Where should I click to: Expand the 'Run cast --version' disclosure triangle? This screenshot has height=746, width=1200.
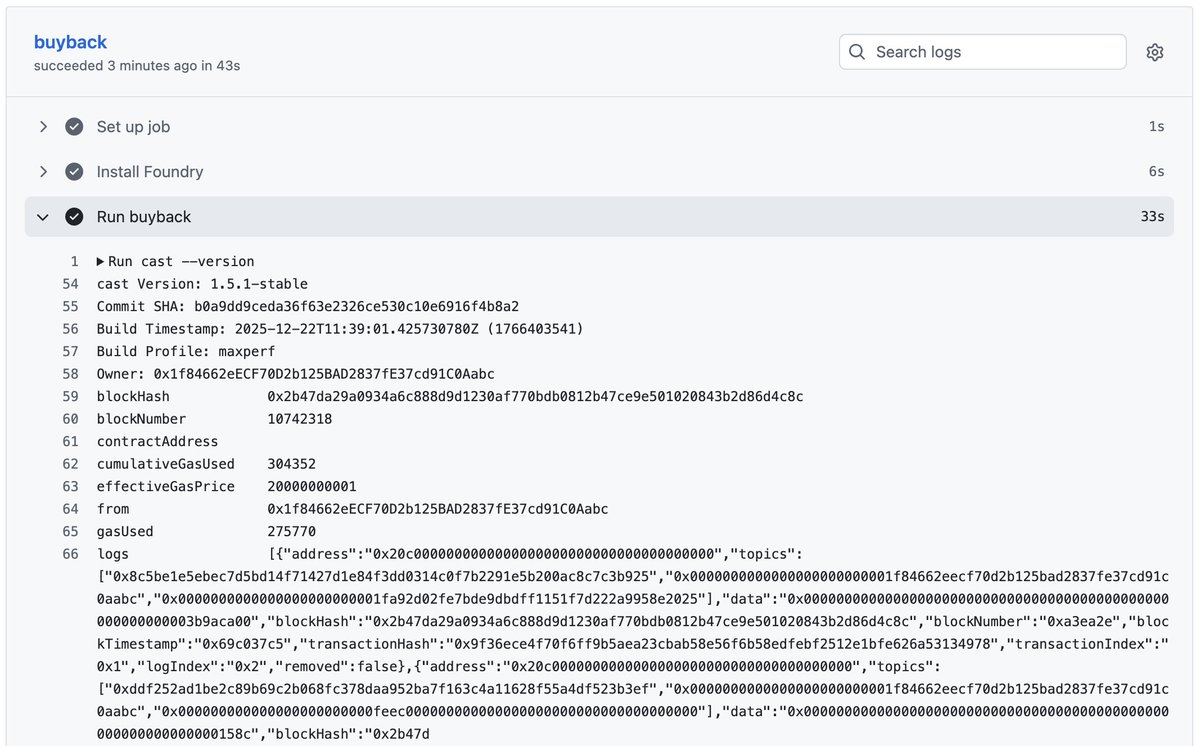[x=101, y=262]
